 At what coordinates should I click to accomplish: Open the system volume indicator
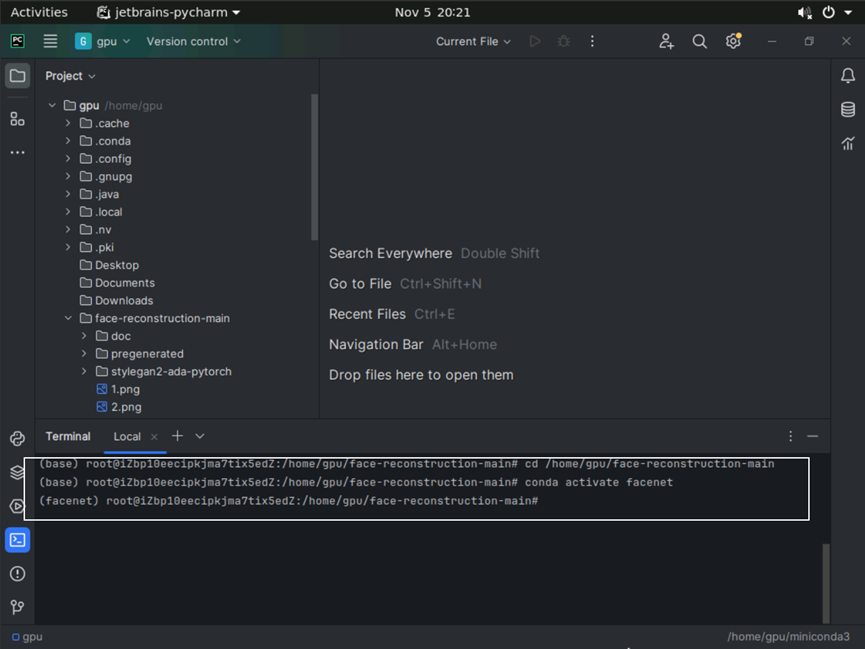[x=804, y=13]
